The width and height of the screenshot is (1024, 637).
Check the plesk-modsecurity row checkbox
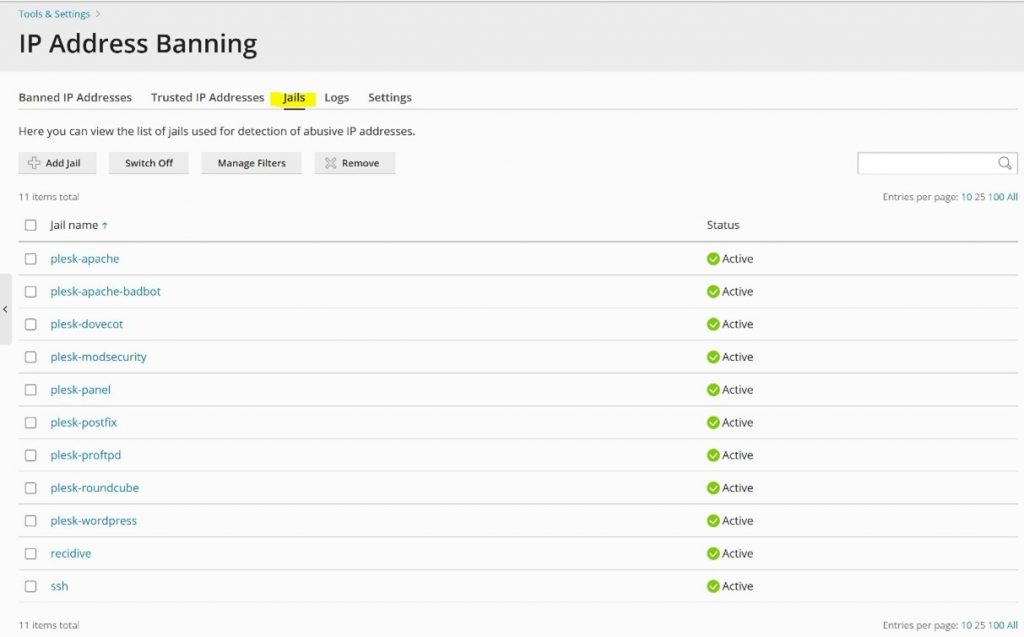(x=31, y=357)
